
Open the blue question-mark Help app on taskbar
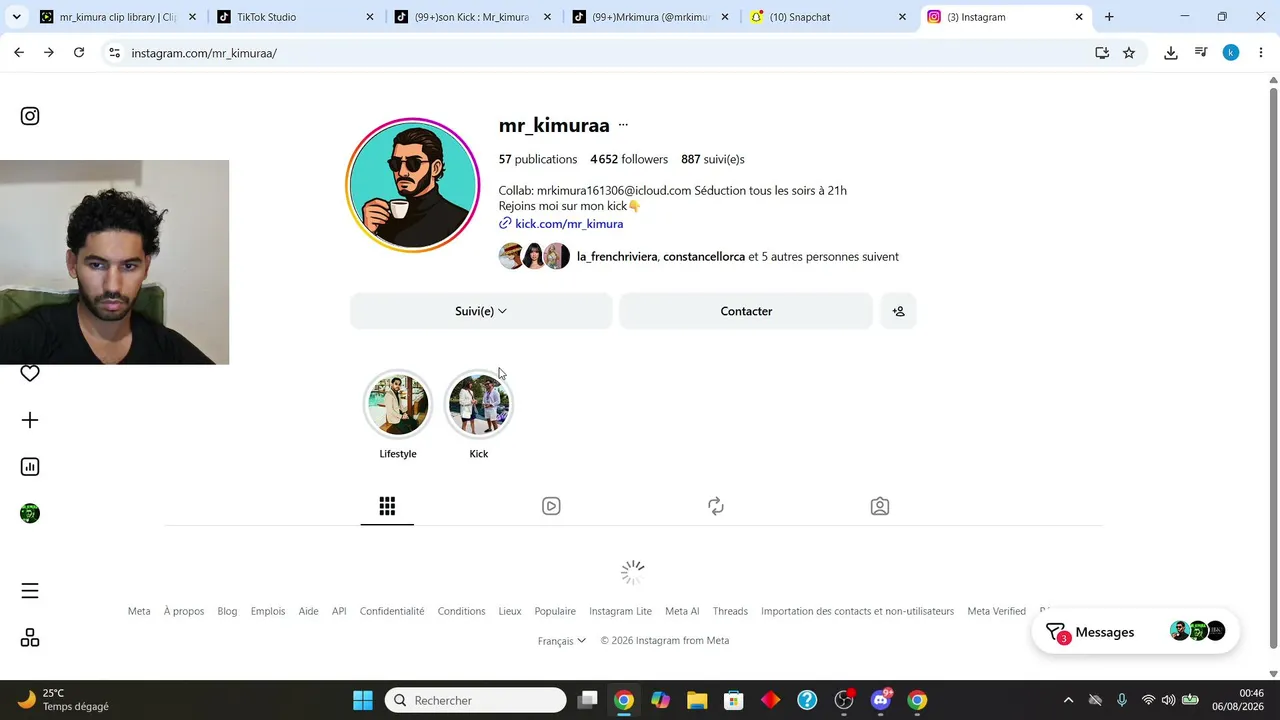point(807,700)
